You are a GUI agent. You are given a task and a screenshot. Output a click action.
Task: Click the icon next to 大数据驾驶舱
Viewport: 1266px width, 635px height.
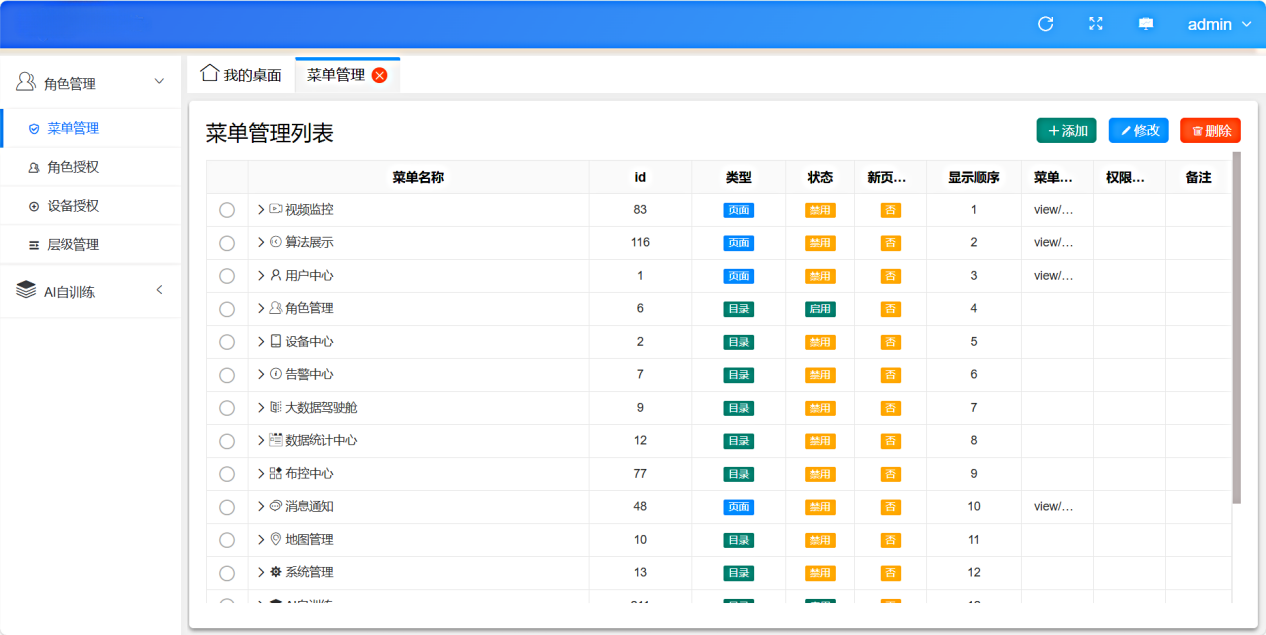pos(276,407)
